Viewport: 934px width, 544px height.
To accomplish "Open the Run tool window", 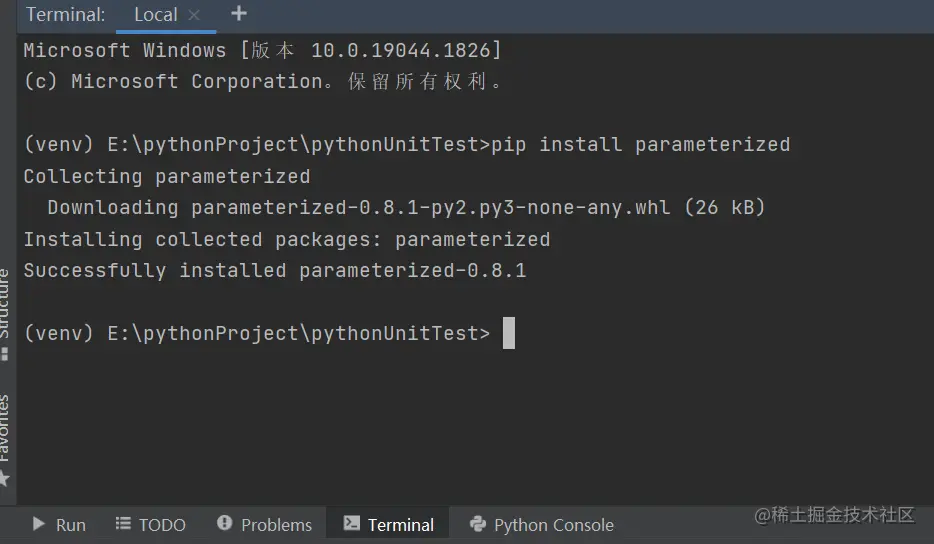I will (x=58, y=524).
